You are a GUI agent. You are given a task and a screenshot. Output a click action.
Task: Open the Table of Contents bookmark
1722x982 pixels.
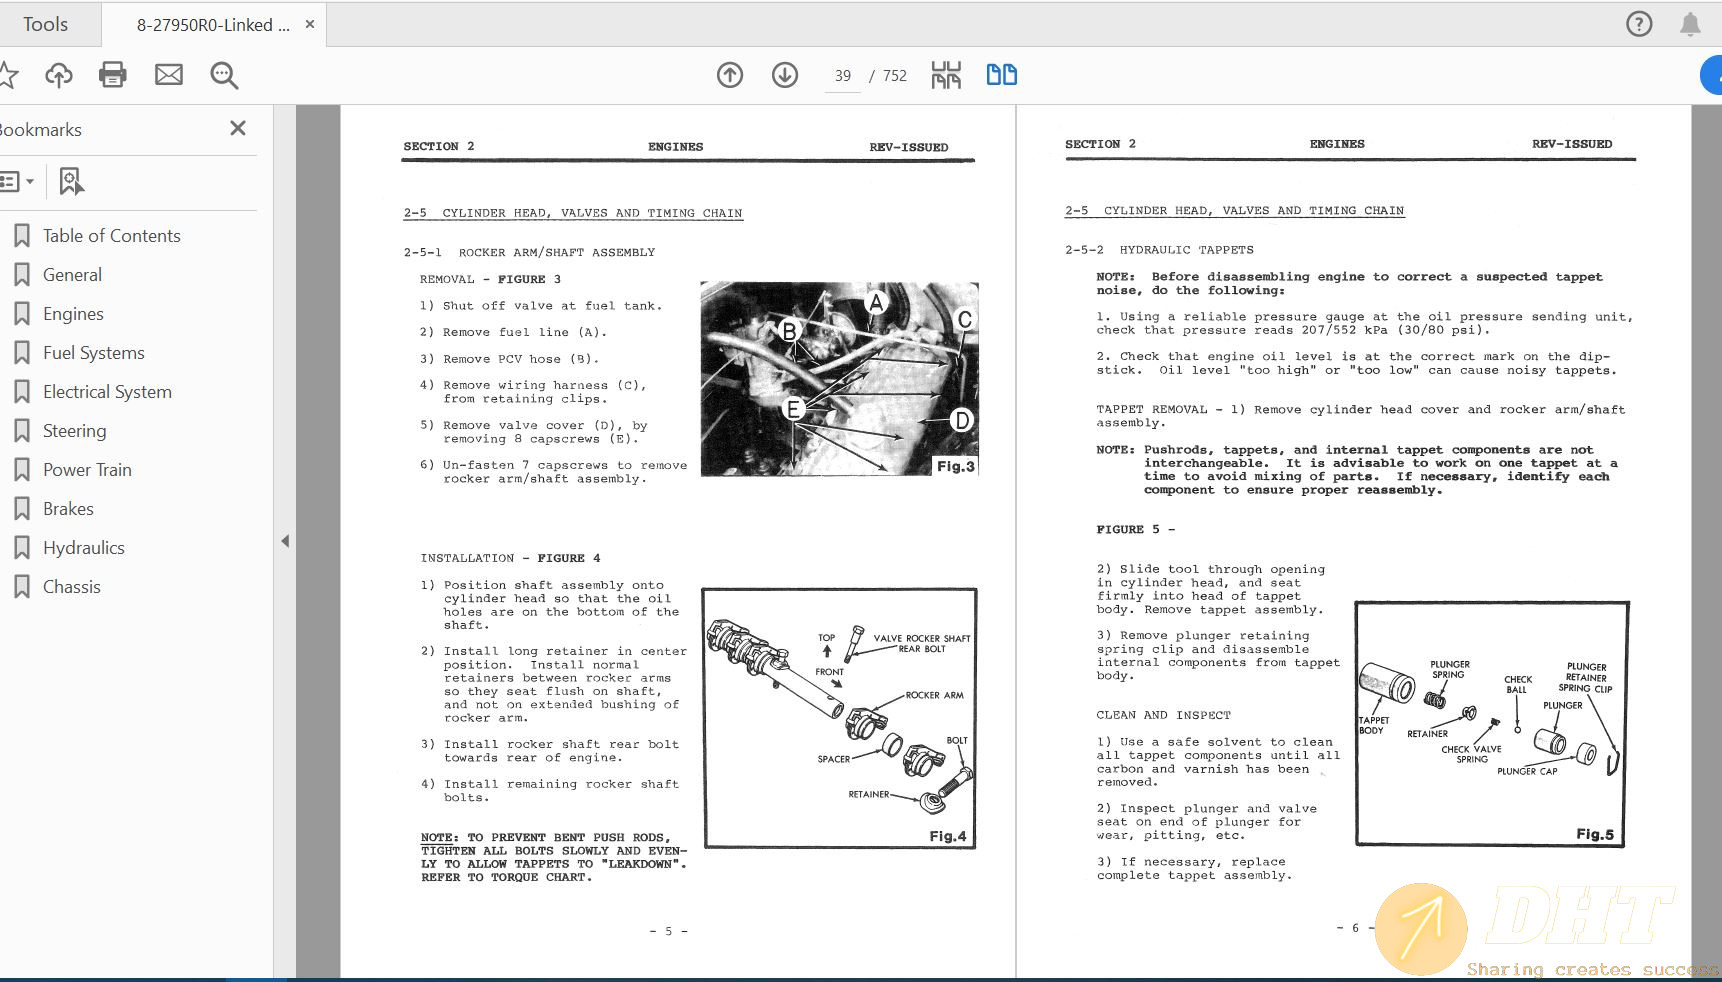[112, 236]
